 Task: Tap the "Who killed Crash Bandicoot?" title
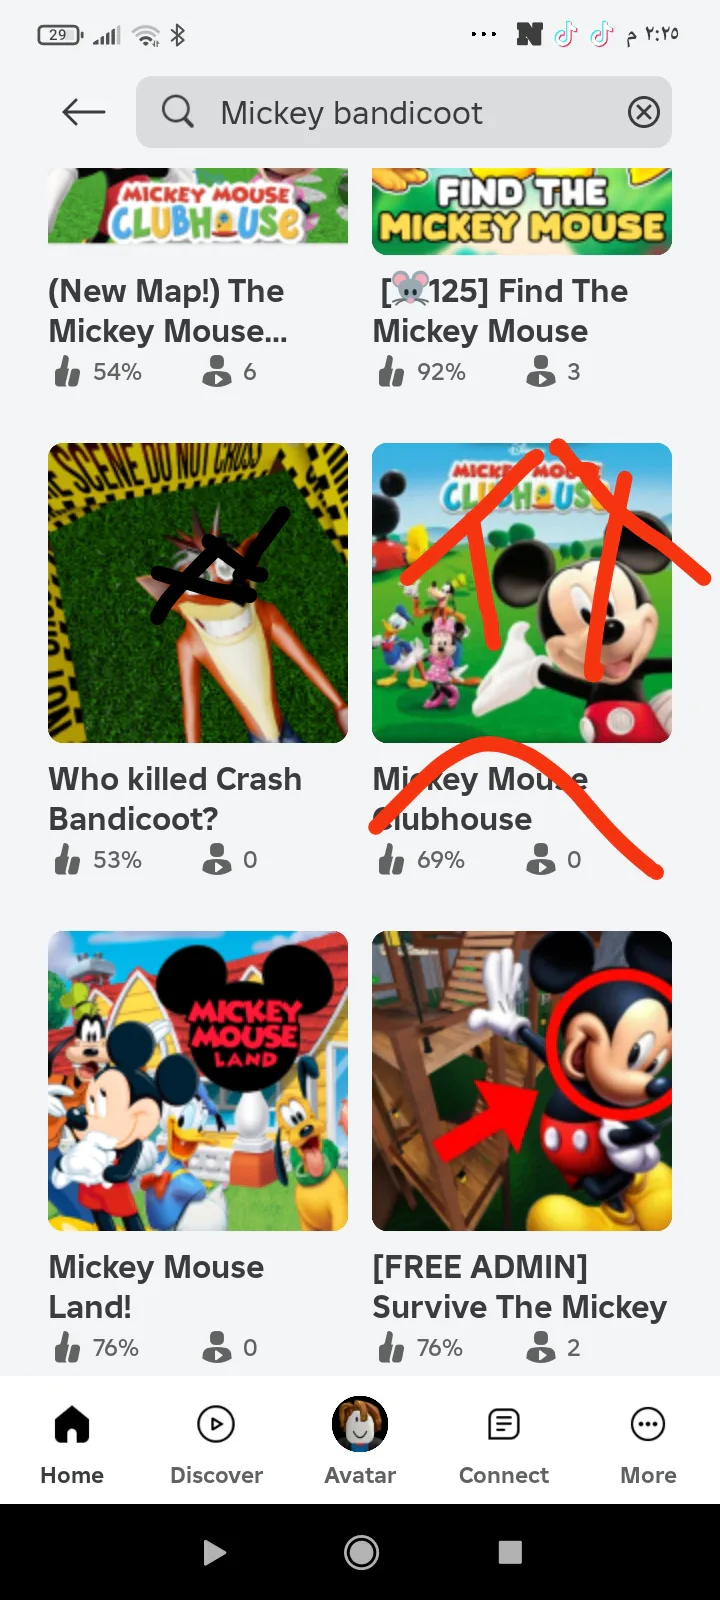(x=175, y=799)
